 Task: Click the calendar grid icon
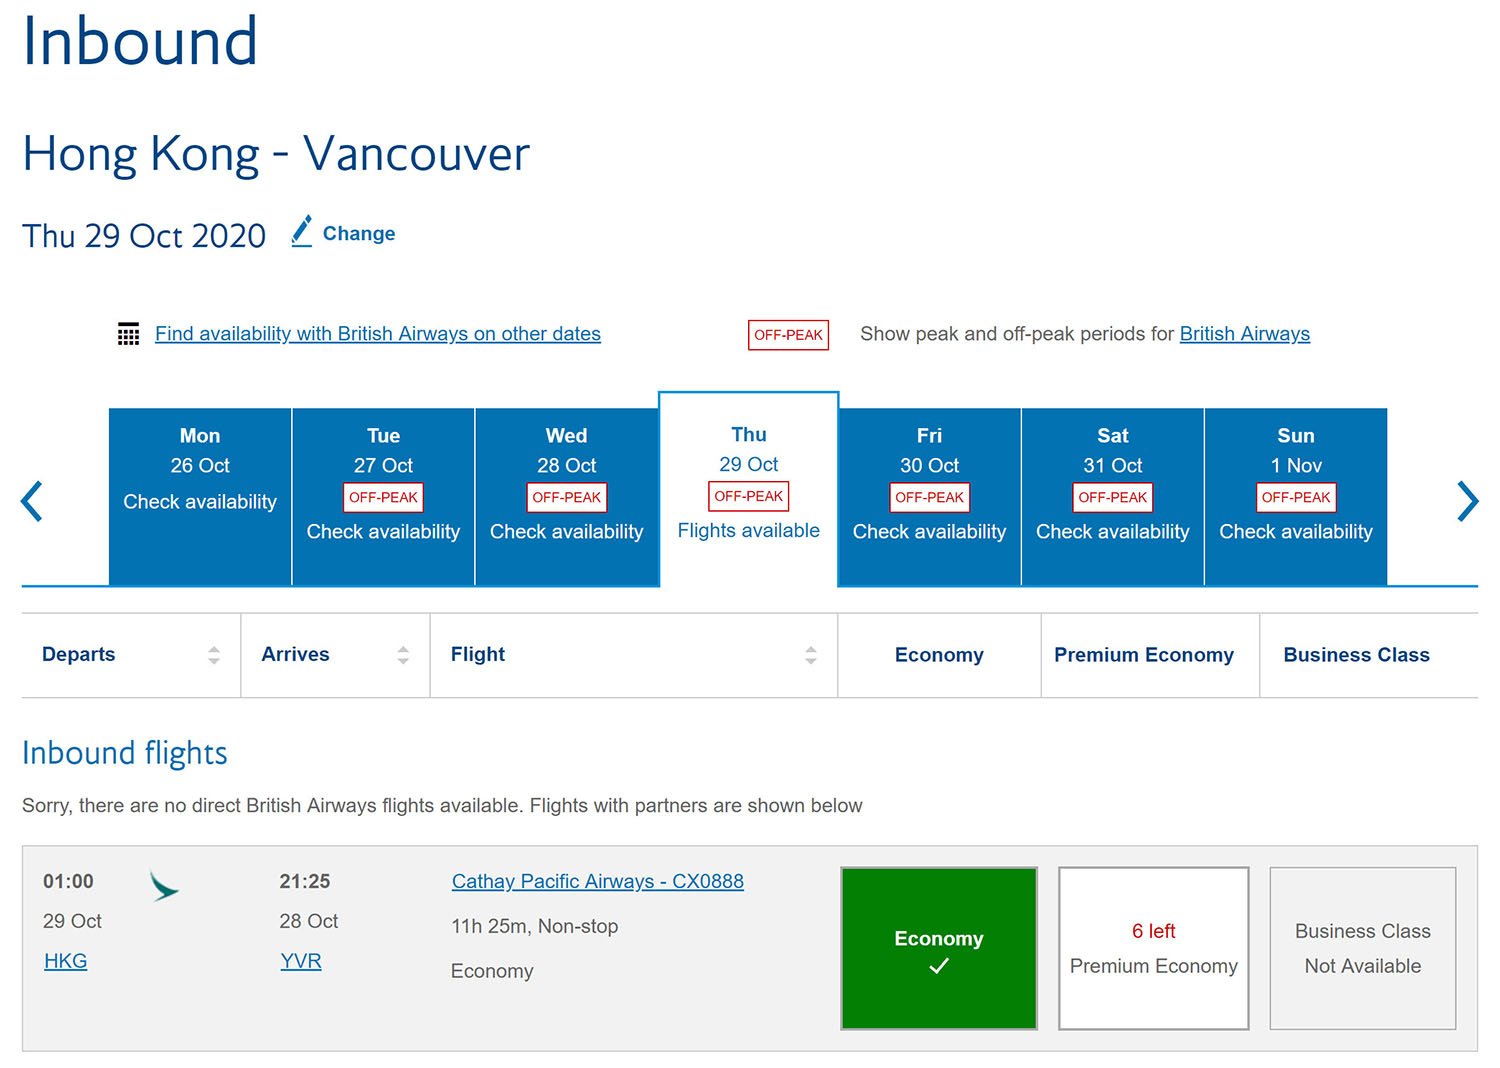point(128,334)
